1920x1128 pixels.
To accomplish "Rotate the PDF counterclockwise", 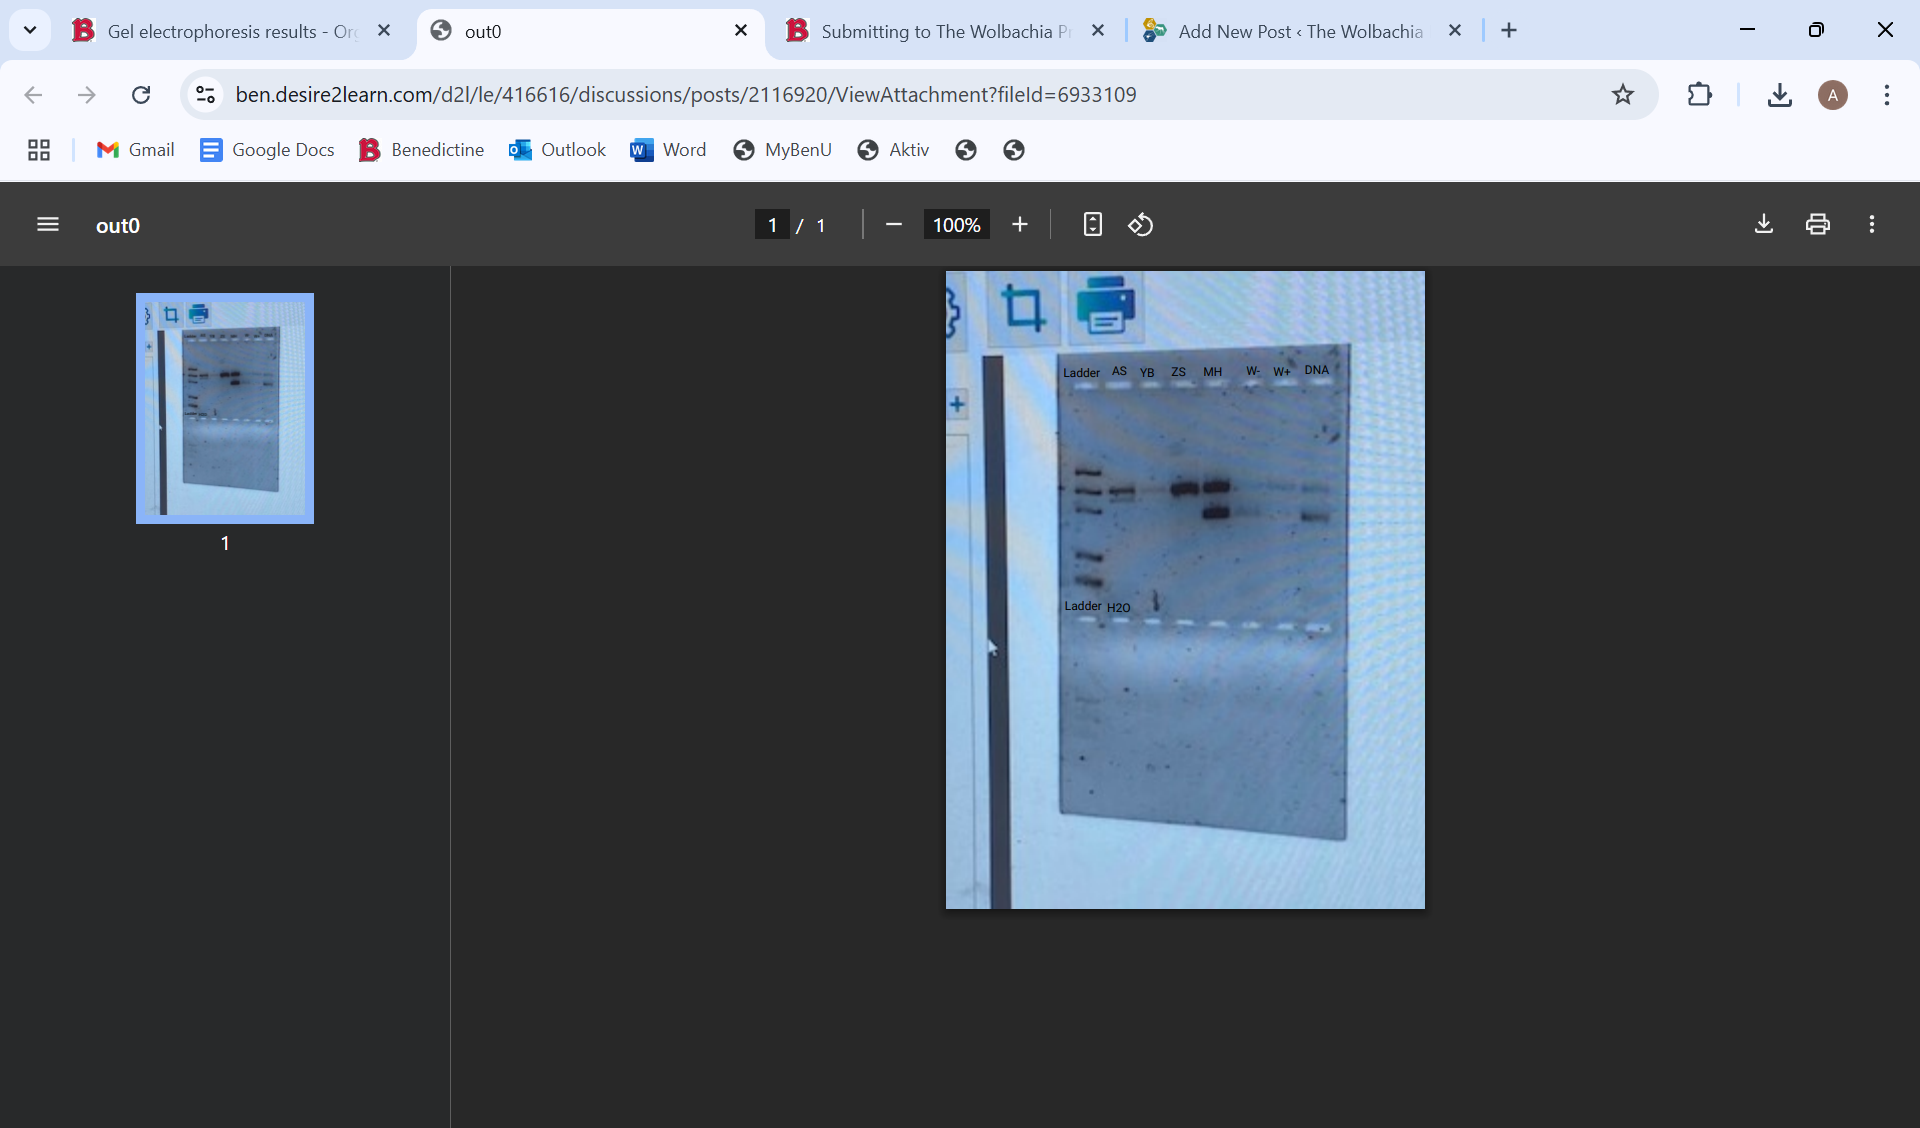I will (1141, 225).
